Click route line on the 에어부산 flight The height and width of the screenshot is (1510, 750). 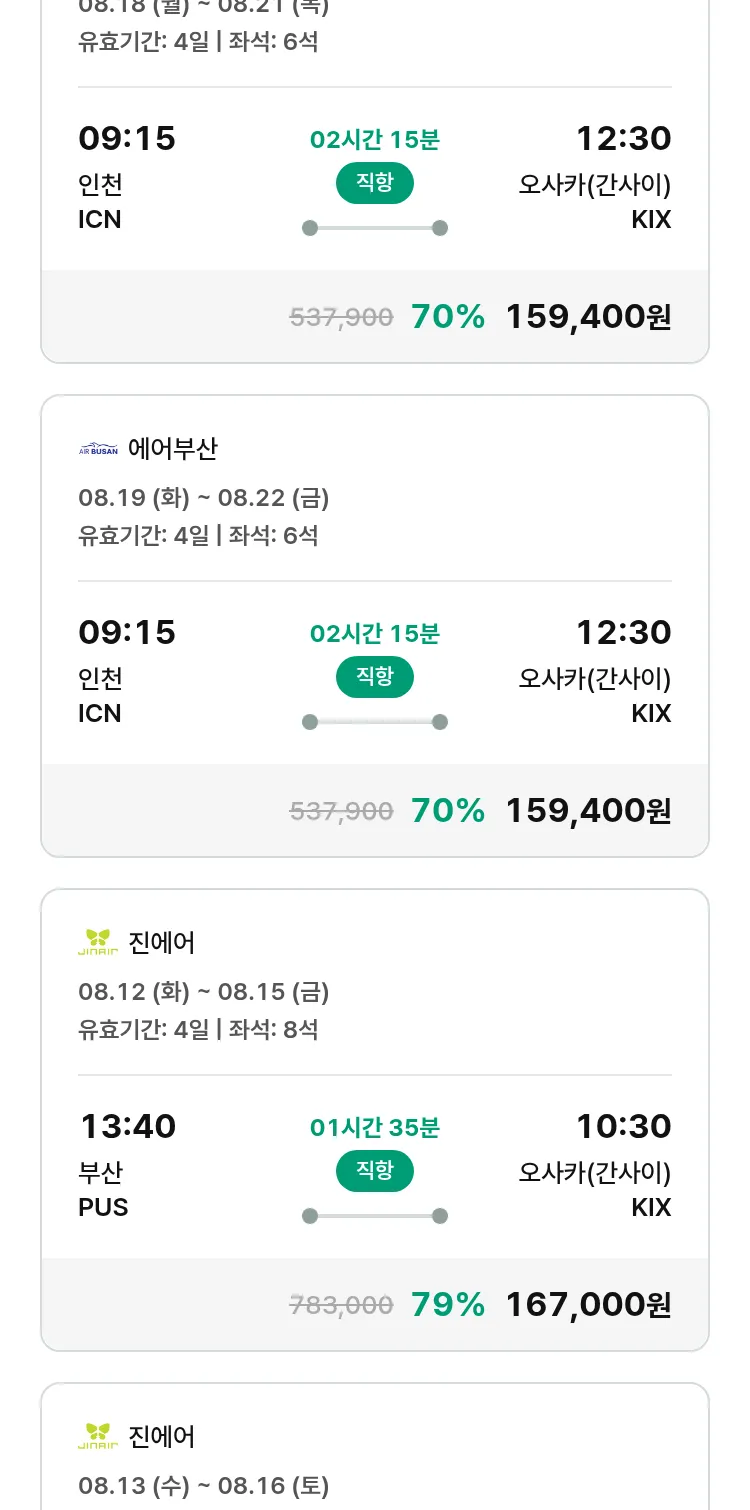(375, 722)
